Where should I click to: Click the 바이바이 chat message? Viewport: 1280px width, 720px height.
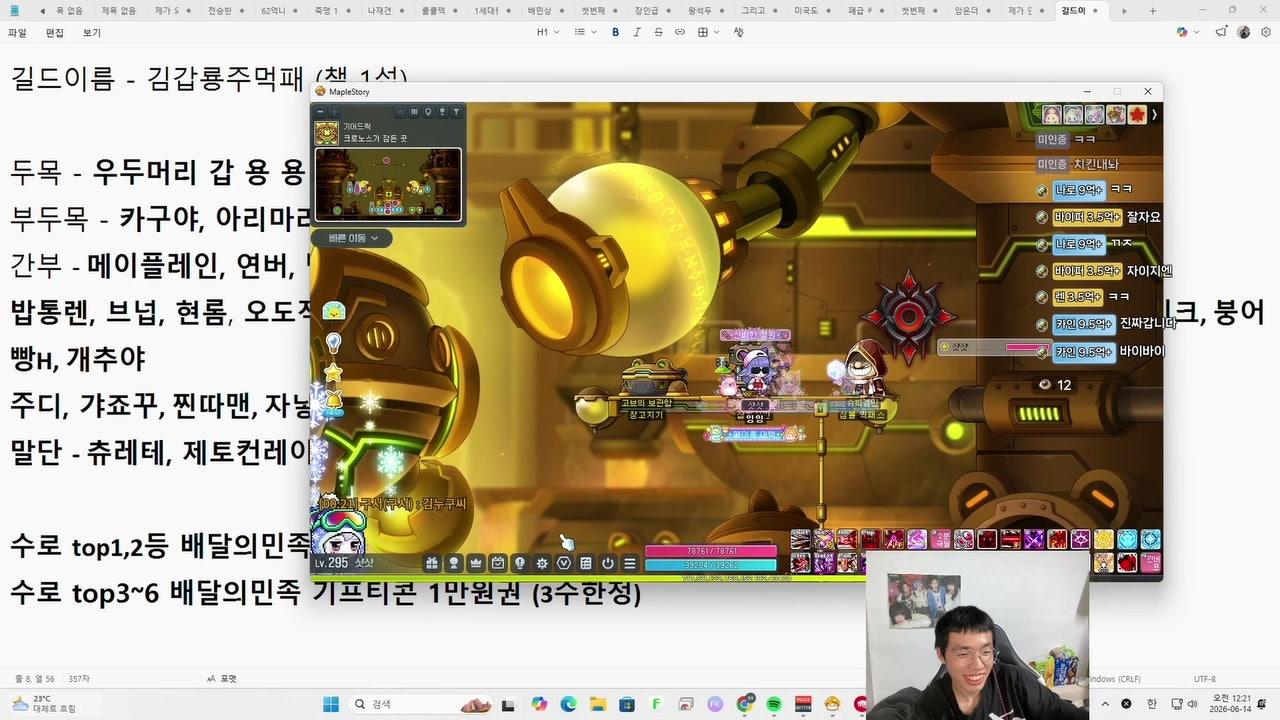click(x=1142, y=351)
